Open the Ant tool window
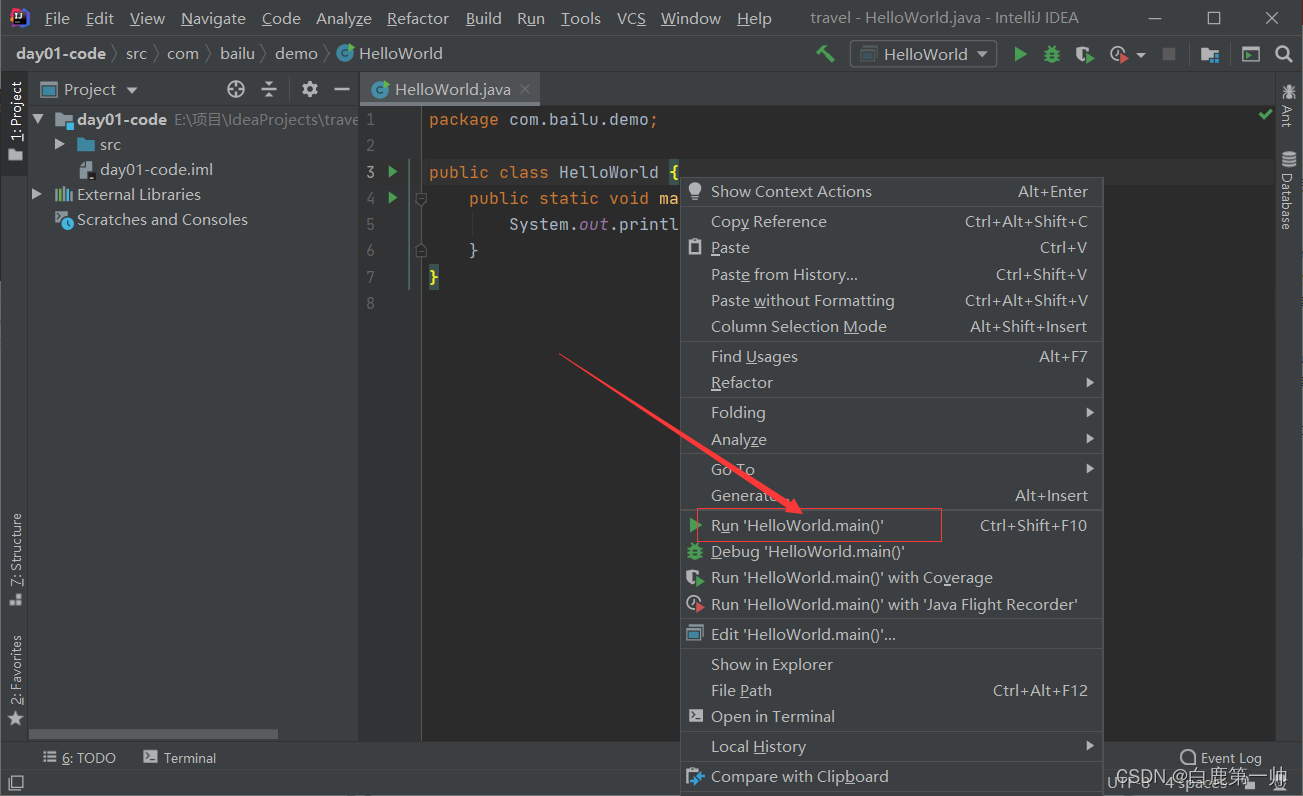Image resolution: width=1303 pixels, height=796 pixels. [x=1288, y=104]
